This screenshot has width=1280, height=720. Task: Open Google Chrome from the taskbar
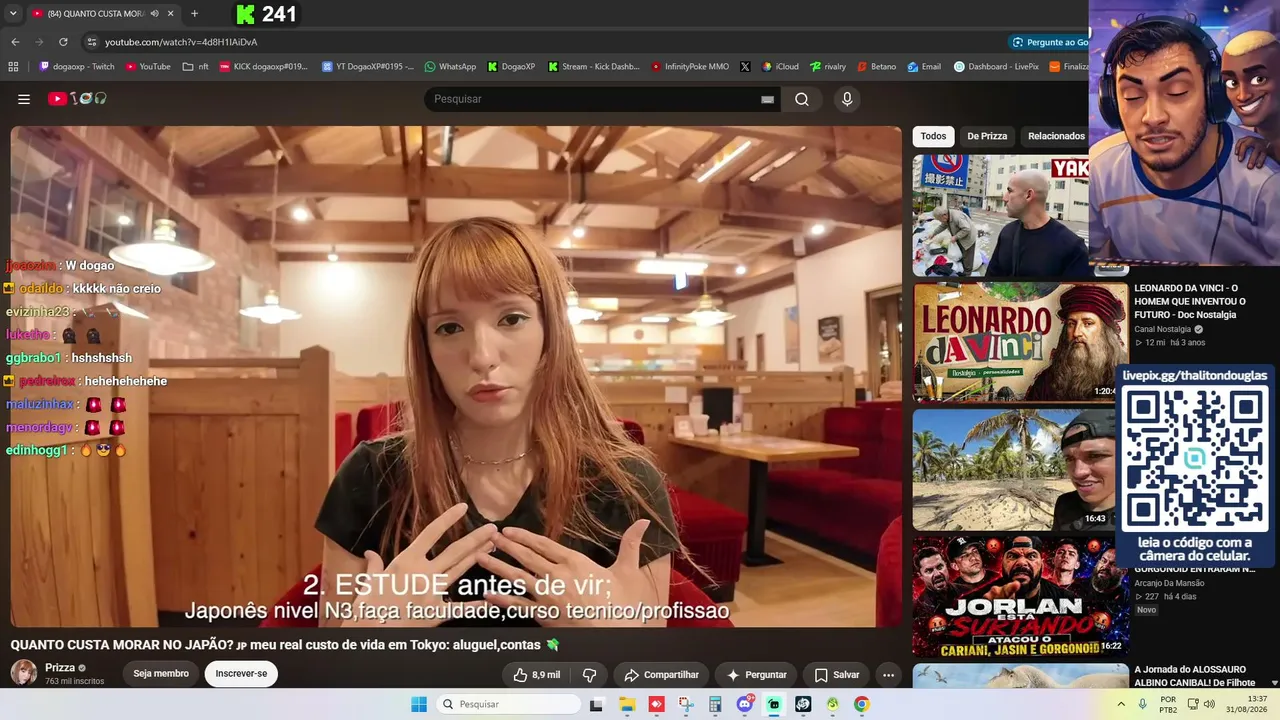coord(862,704)
